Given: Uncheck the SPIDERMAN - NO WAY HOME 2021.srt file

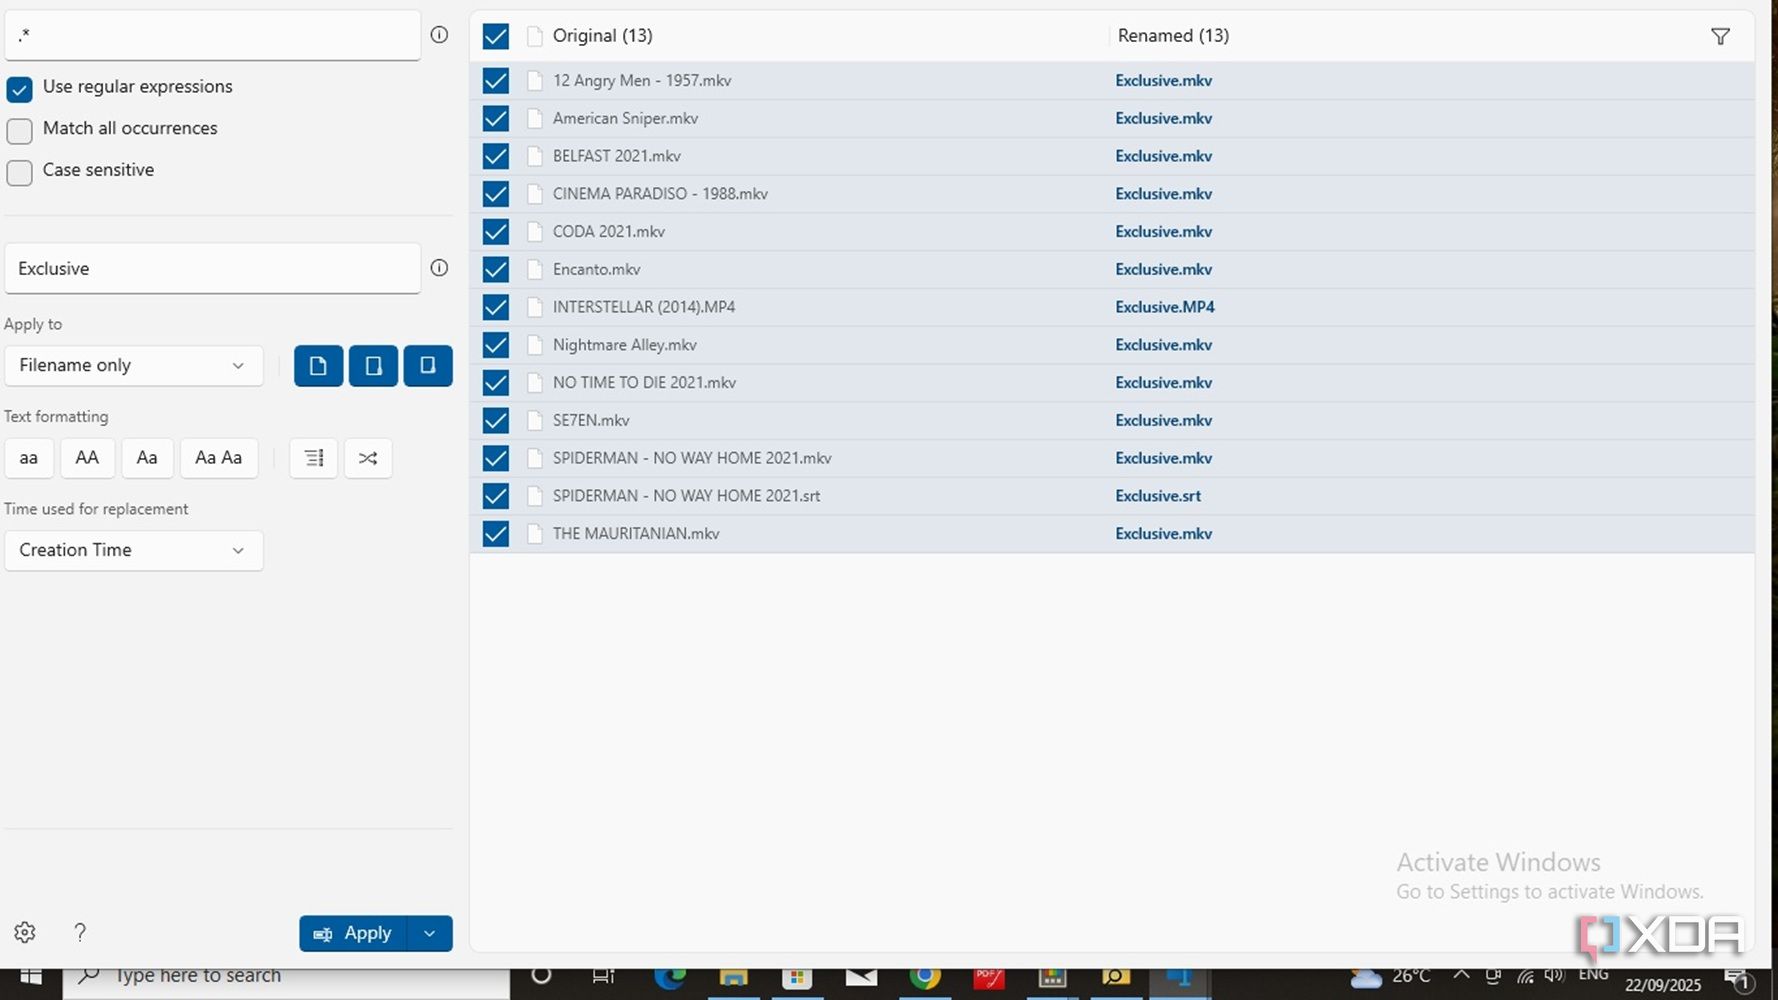Looking at the screenshot, I should click(x=496, y=496).
